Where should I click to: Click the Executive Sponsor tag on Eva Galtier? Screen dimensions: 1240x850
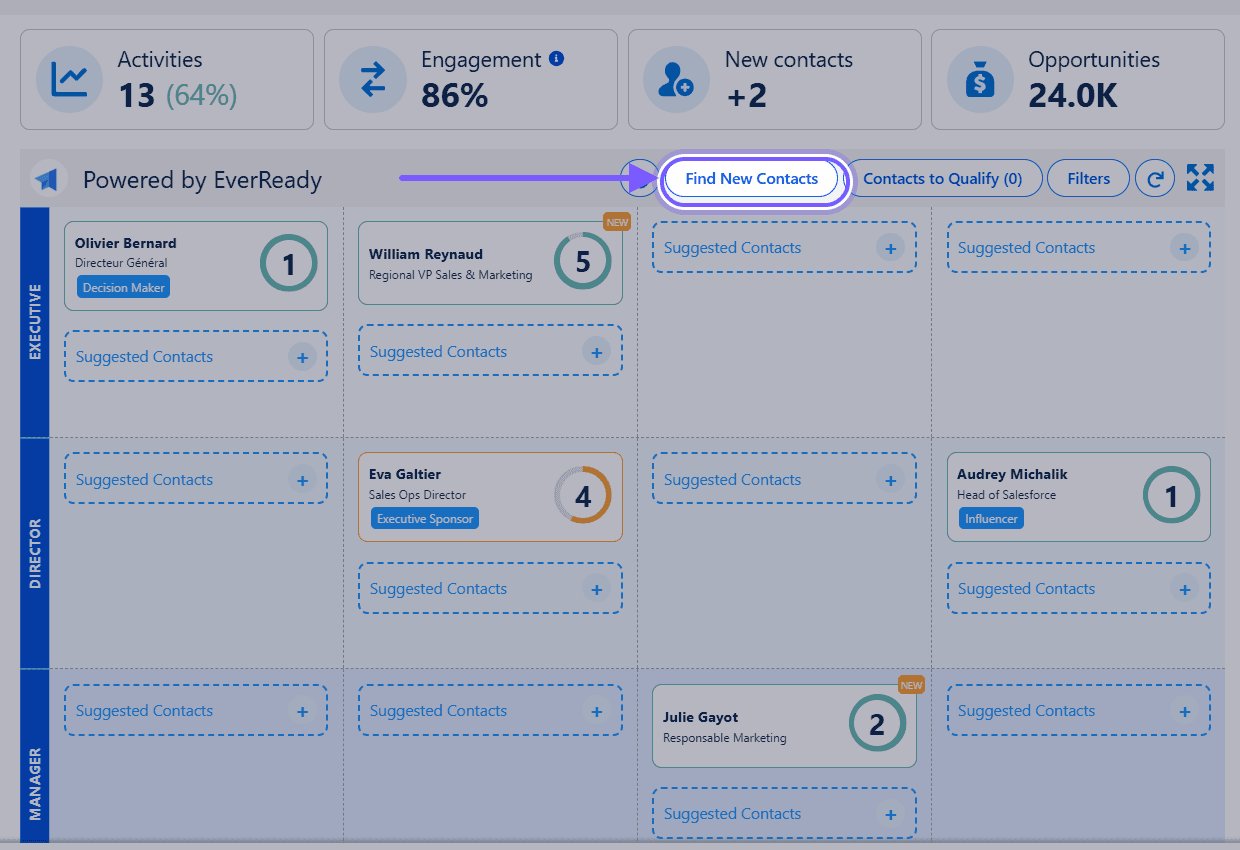click(x=425, y=519)
